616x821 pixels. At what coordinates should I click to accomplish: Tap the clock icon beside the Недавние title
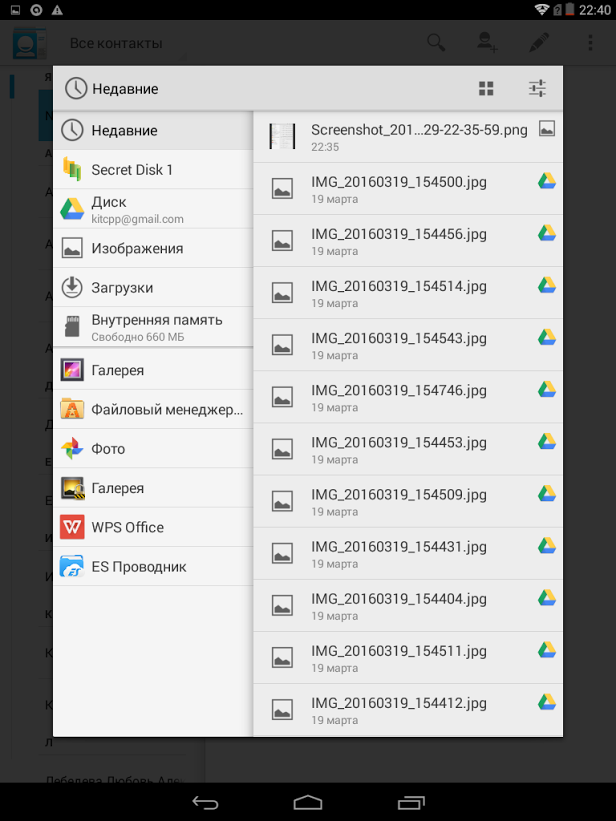tap(76, 88)
